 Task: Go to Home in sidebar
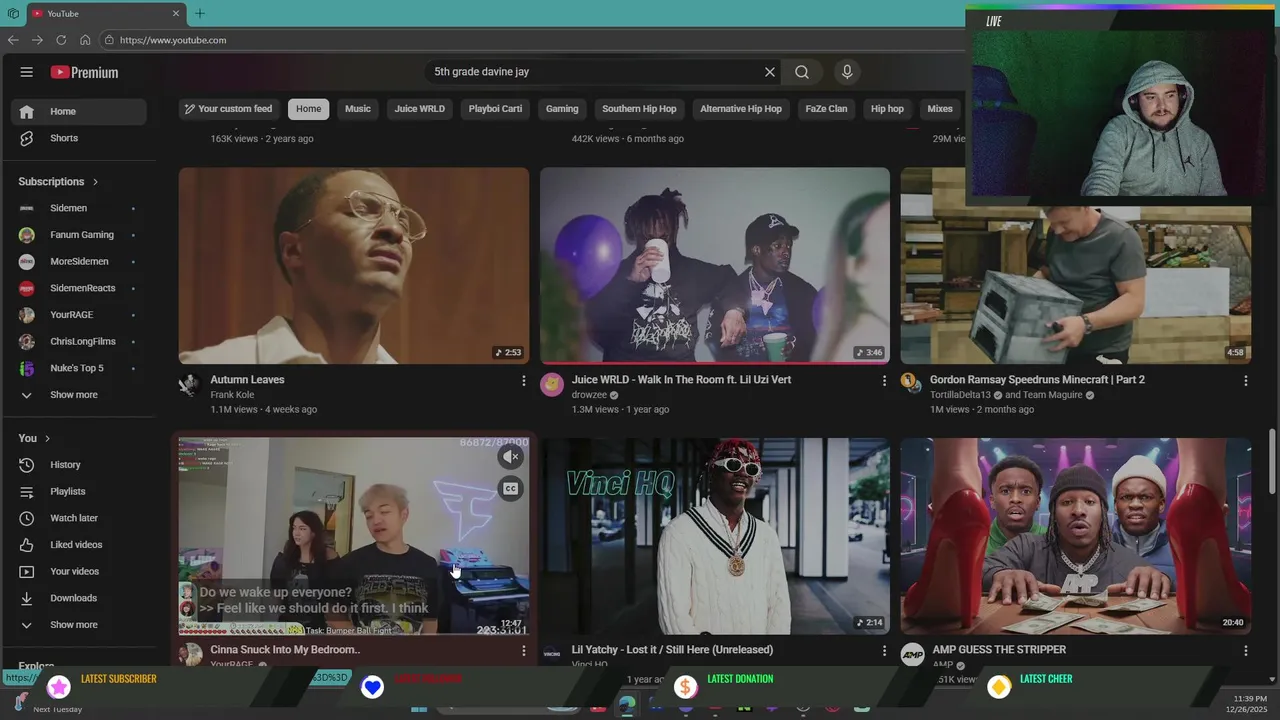(78, 111)
